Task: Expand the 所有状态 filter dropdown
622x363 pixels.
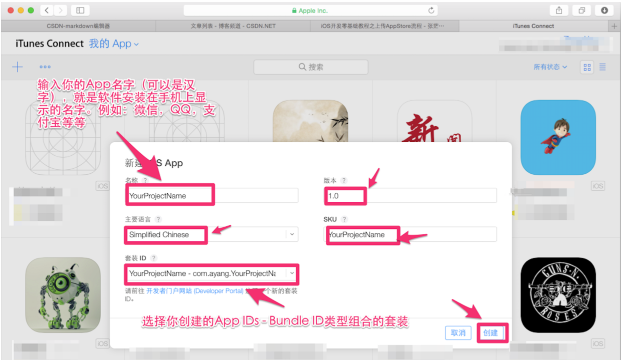Action: tap(550, 67)
